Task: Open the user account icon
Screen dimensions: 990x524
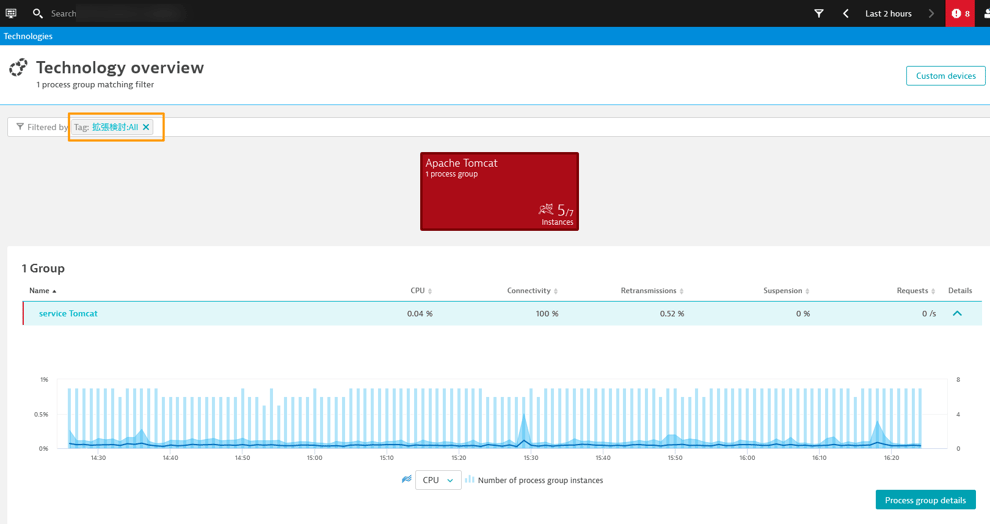Action: tap(986, 13)
